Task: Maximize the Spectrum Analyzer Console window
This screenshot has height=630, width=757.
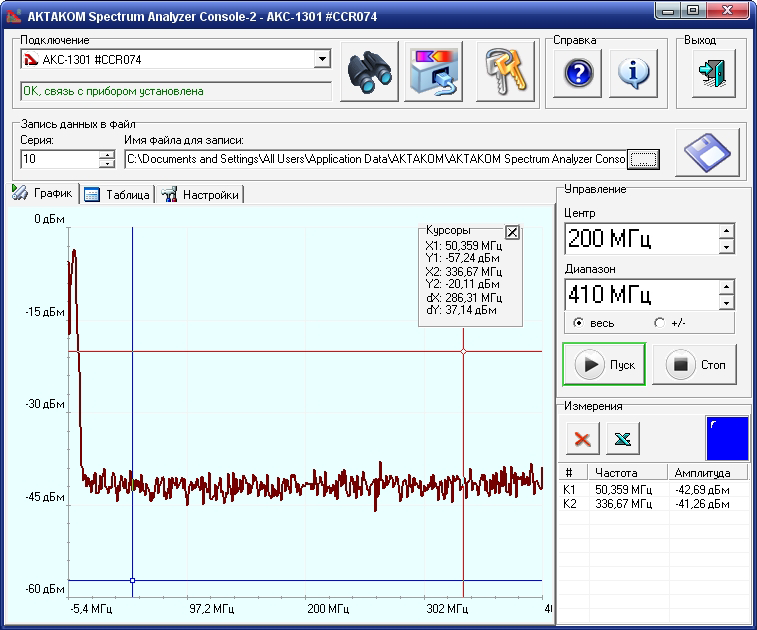Action: pyautogui.click(x=693, y=11)
